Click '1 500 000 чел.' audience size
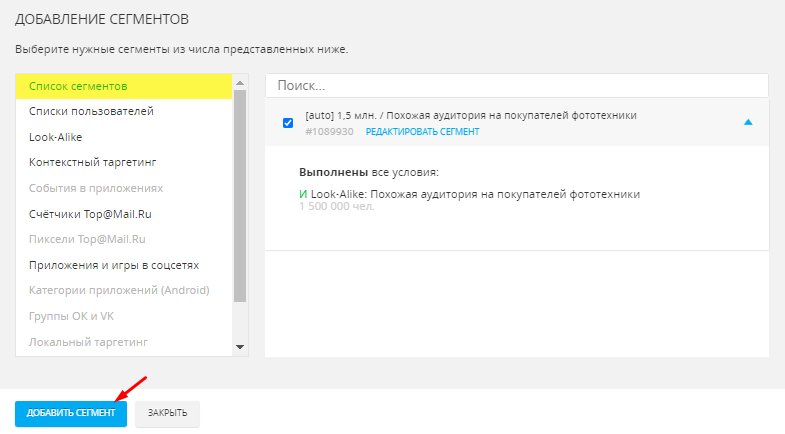This screenshot has width=785, height=434. [x=336, y=206]
